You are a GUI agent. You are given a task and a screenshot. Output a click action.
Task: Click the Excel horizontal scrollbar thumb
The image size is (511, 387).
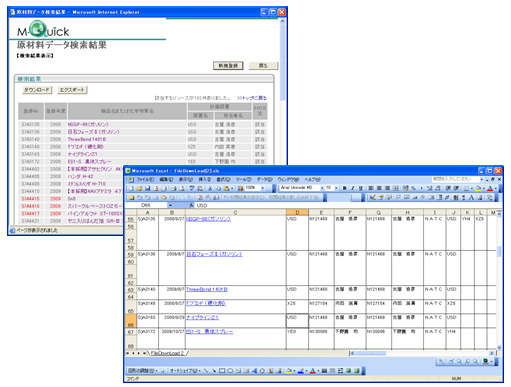pyautogui.click(x=371, y=353)
